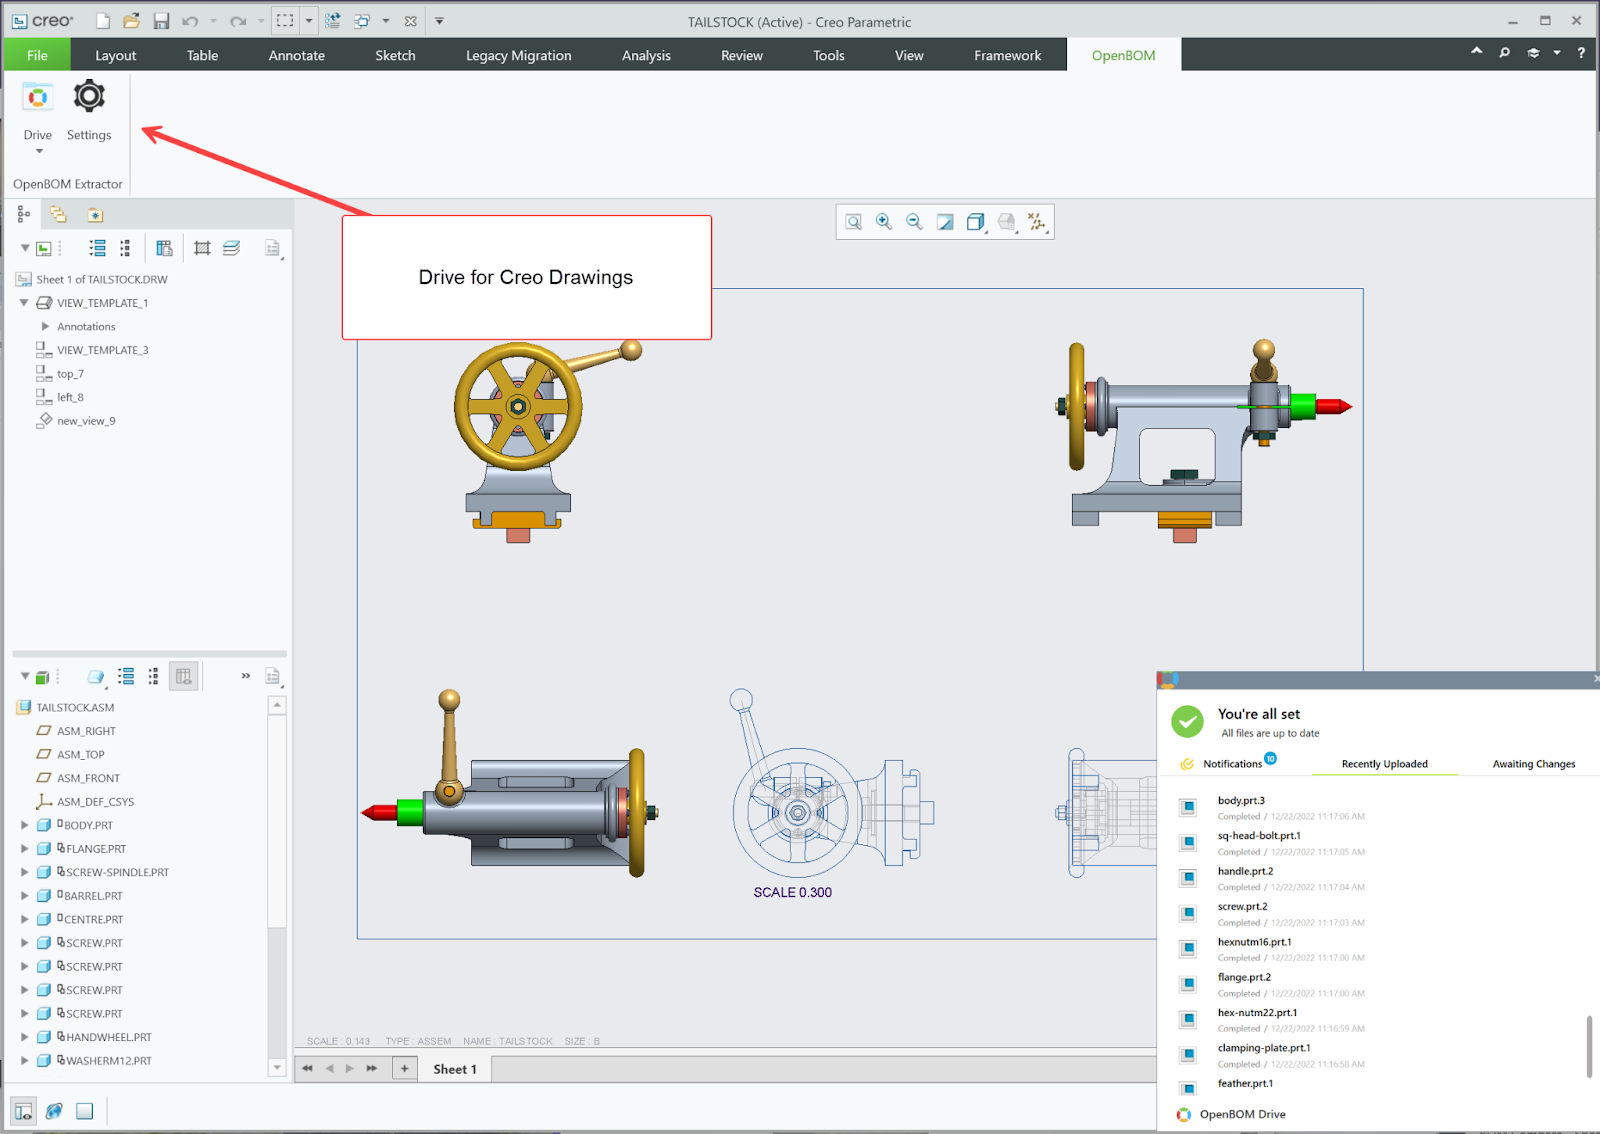Click tree columns icon in drawing tree
1600x1134 pixels.
tap(164, 248)
